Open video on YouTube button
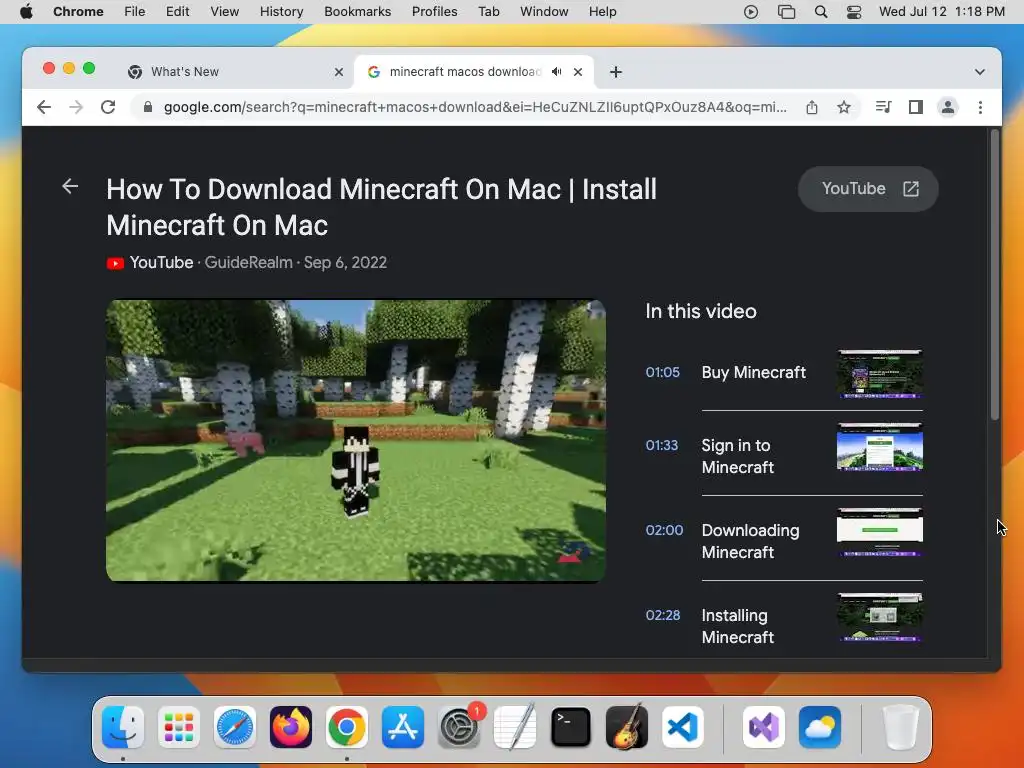 point(869,189)
